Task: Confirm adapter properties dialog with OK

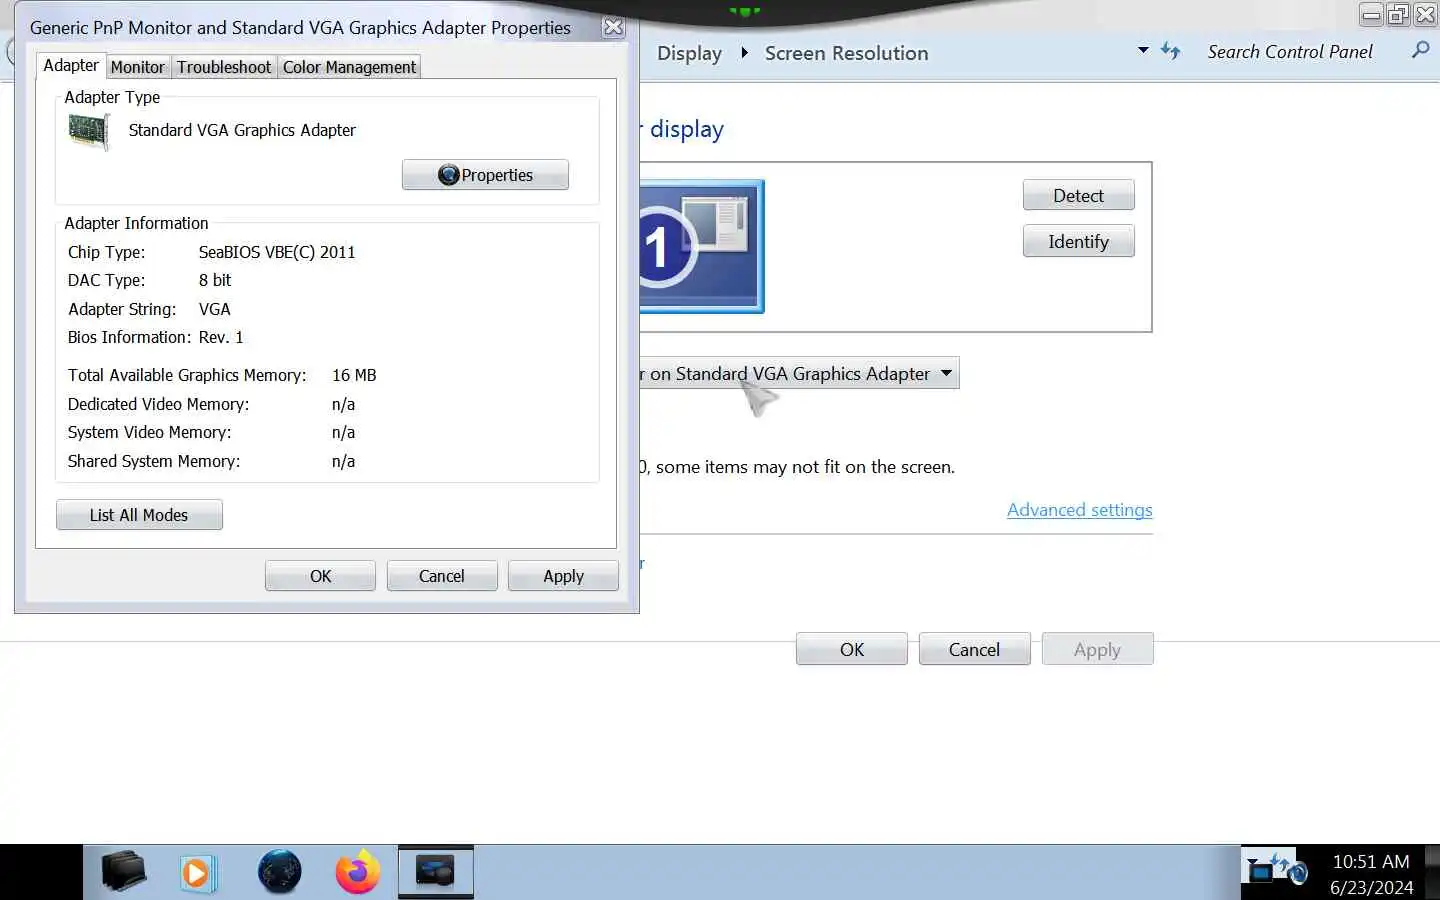Action: (x=320, y=576)
